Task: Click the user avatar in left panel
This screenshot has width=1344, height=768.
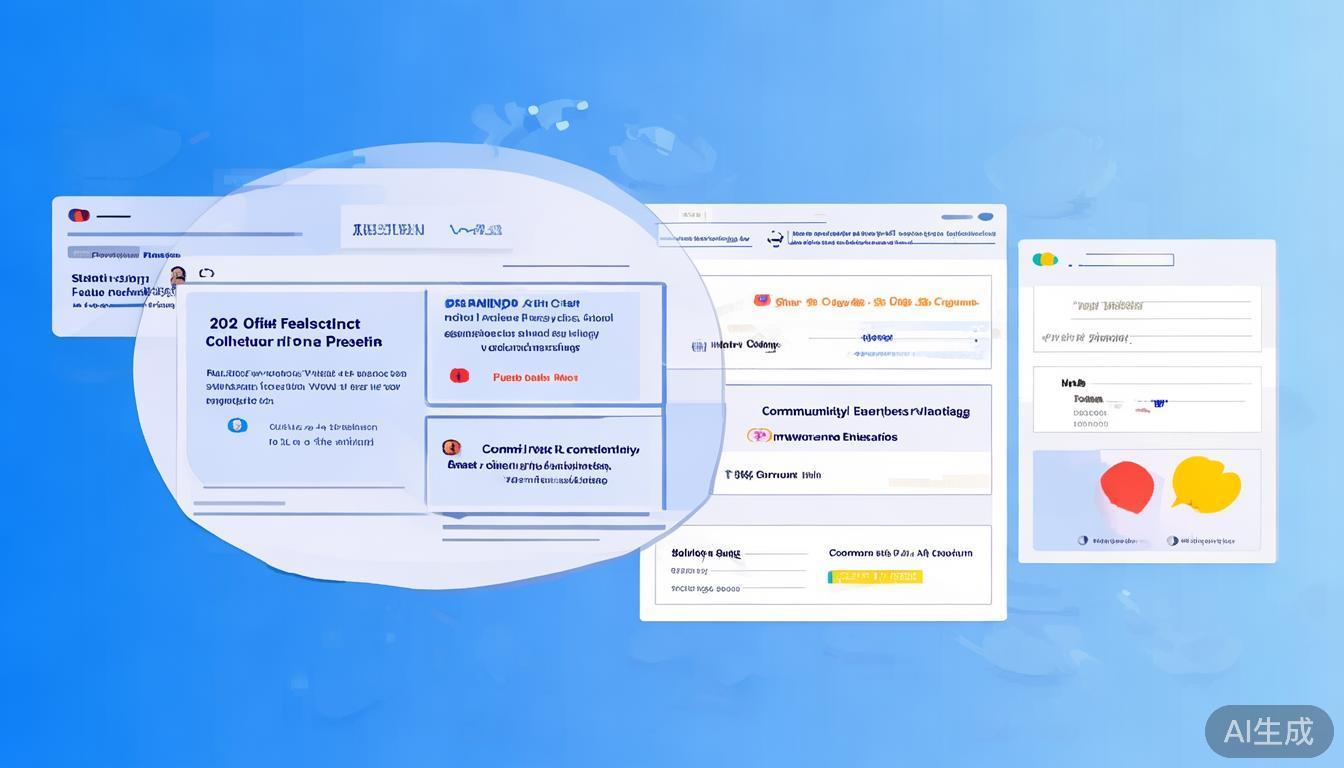Action: tap(178, 275)
